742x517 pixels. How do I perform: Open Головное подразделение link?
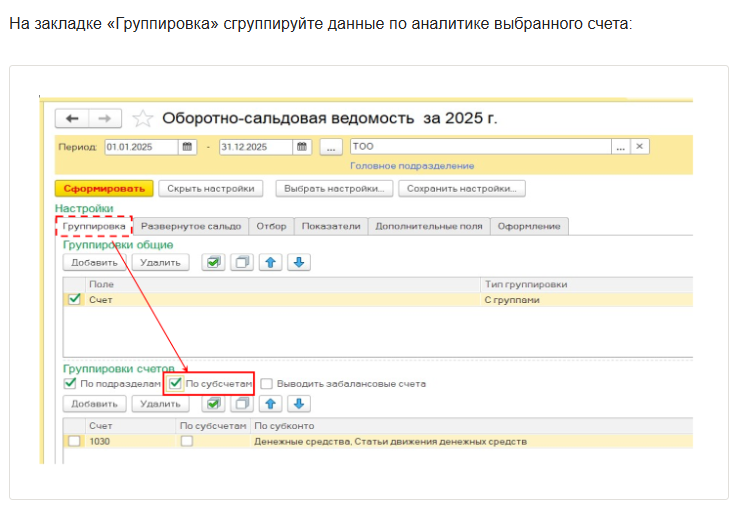click(412, 166)
